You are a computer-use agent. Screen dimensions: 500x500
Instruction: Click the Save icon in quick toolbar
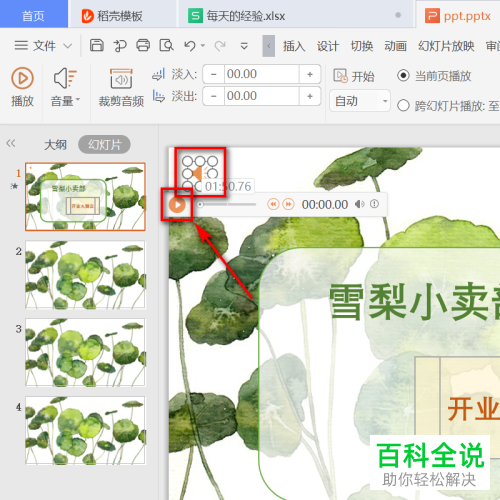click(x=97, y=45)
